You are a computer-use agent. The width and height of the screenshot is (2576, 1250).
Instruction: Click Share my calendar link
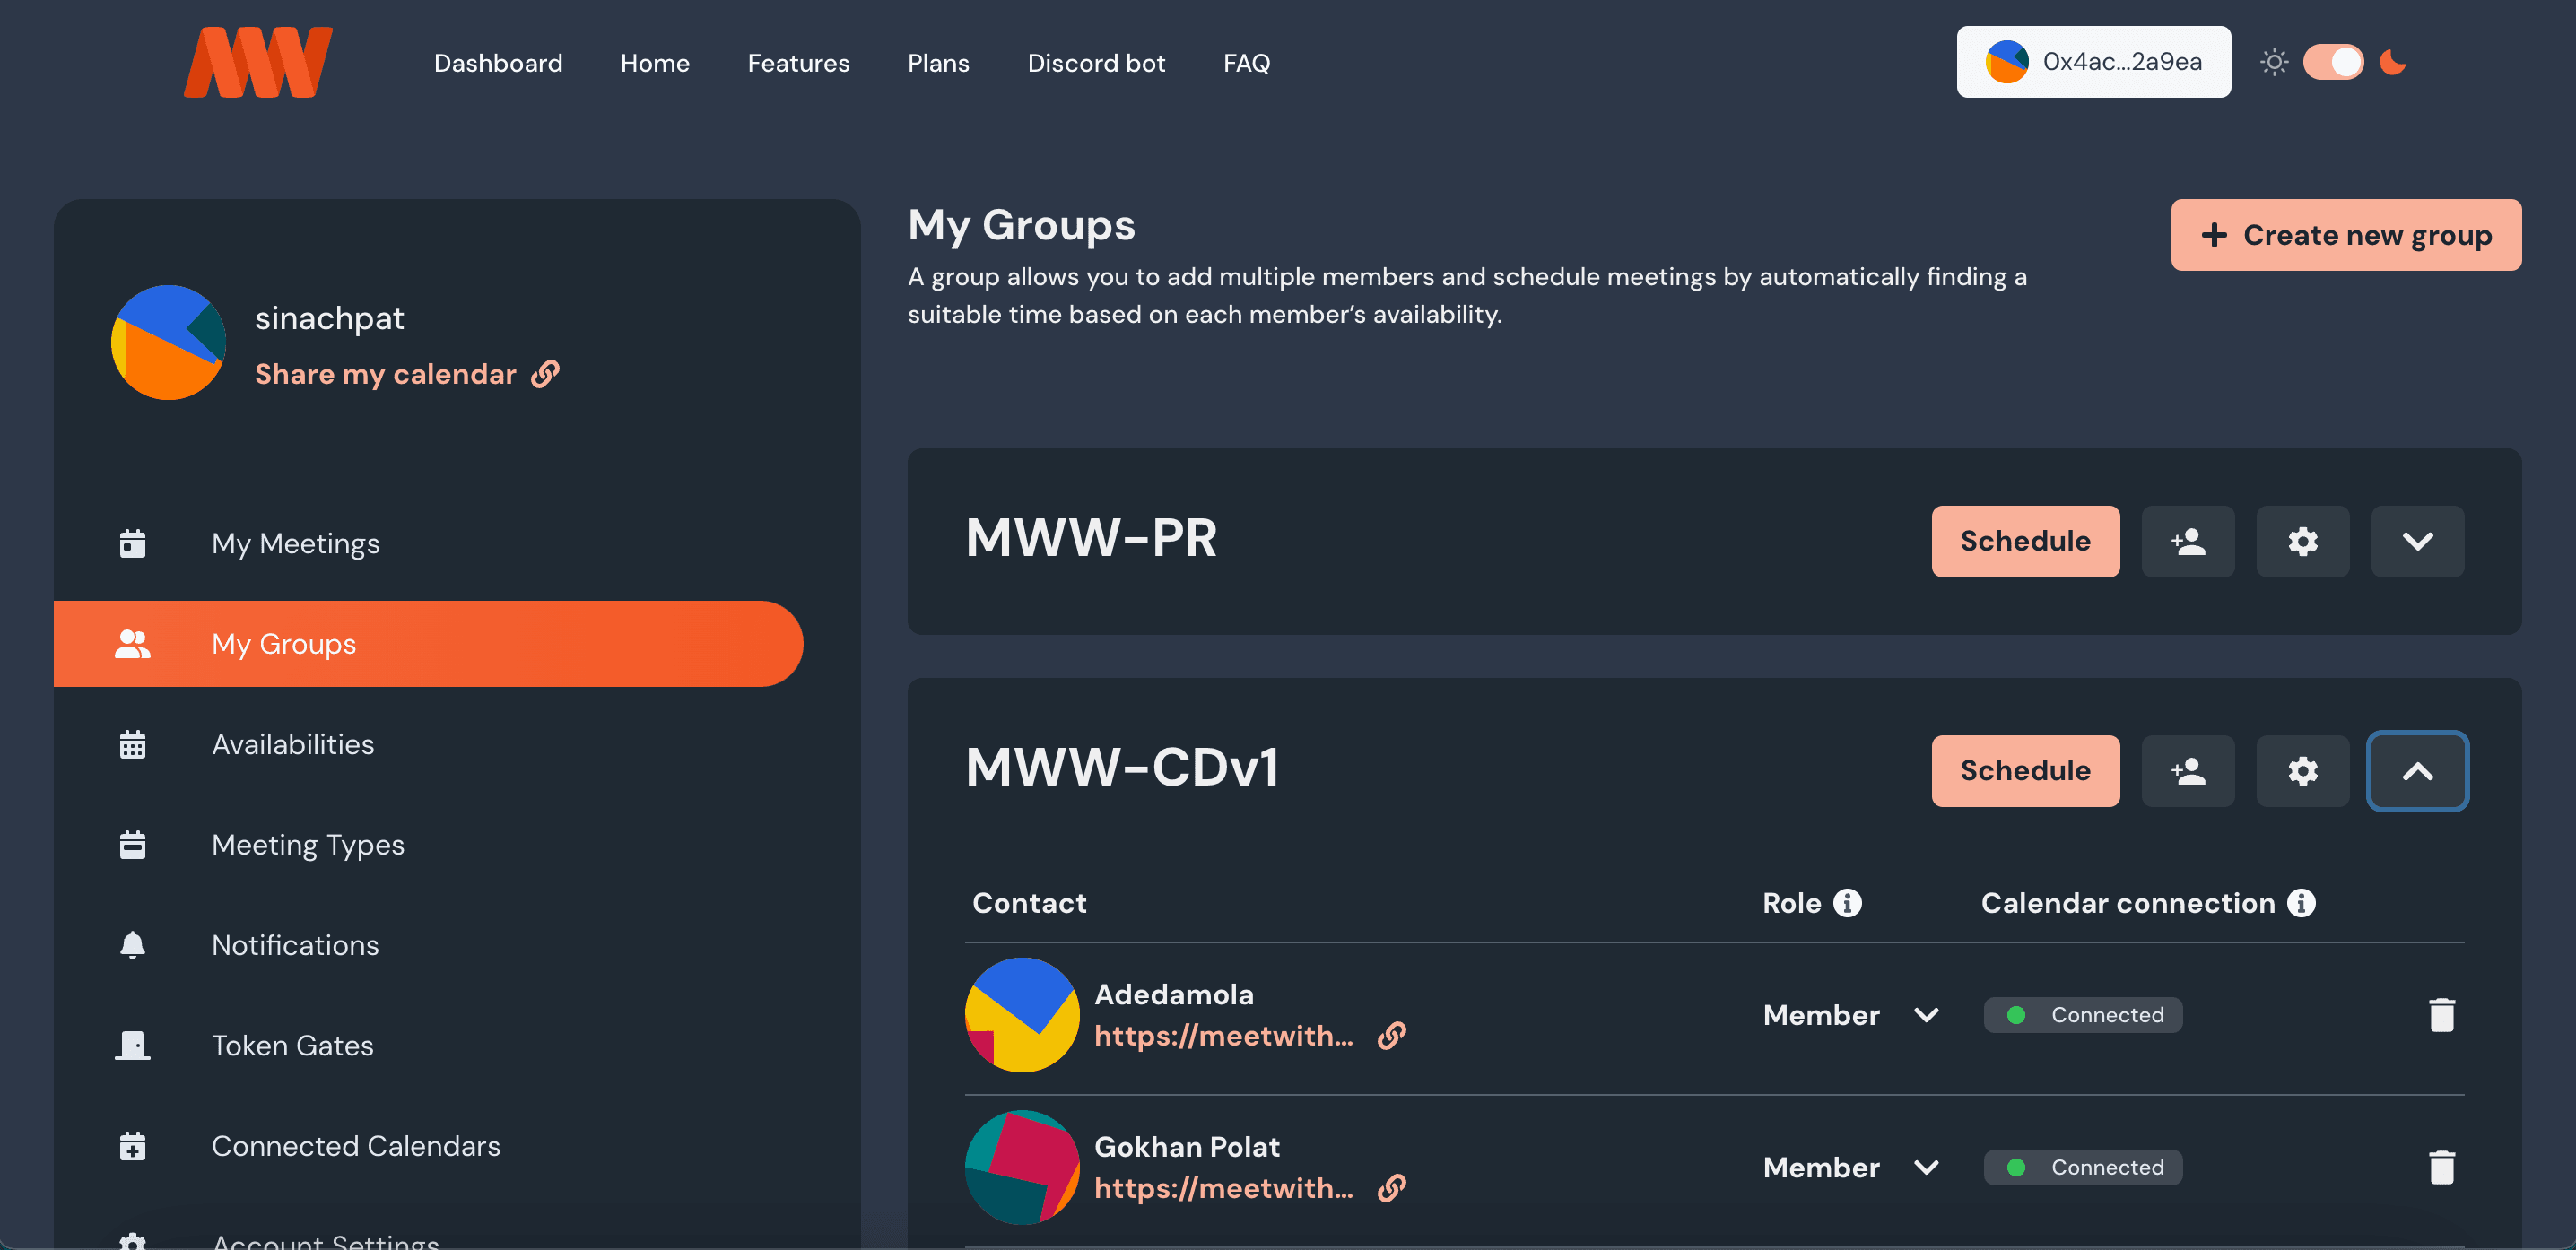coord(385,374)
